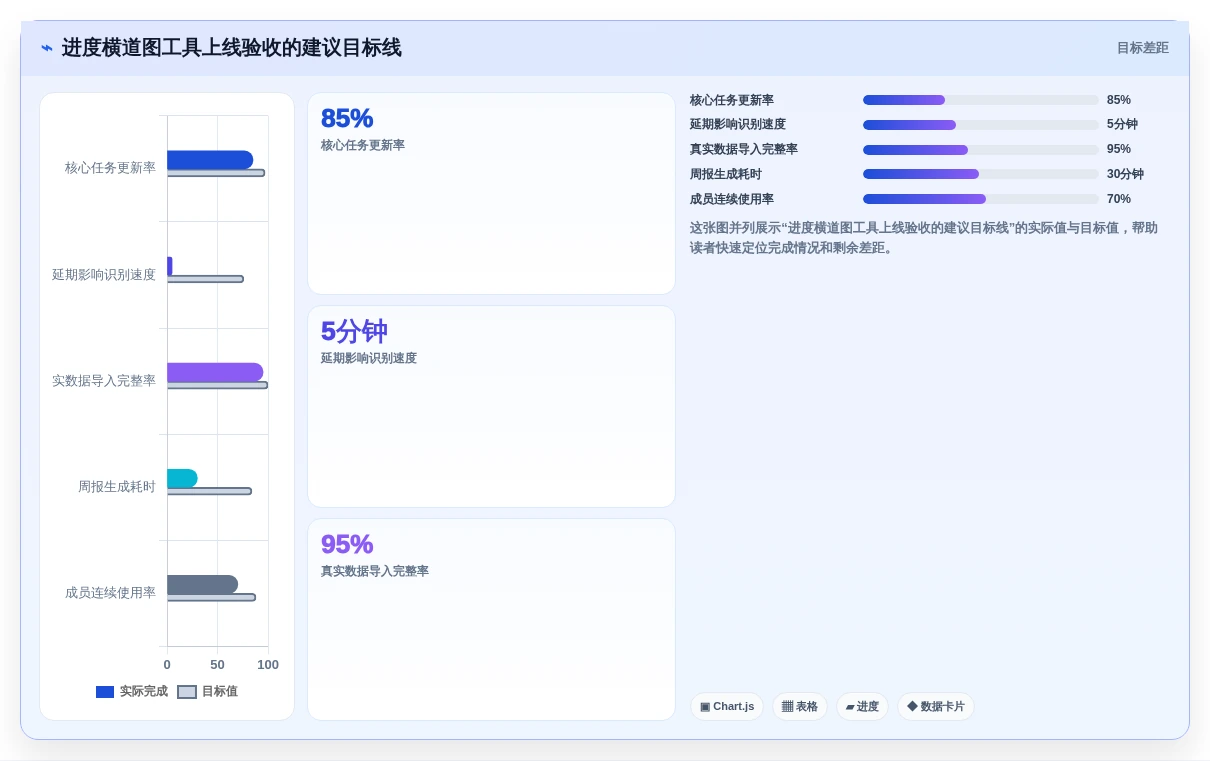Click the blue 核心任务更新率 chart bar
This screenshot has height=761, width=1210.
coord(210,160)
